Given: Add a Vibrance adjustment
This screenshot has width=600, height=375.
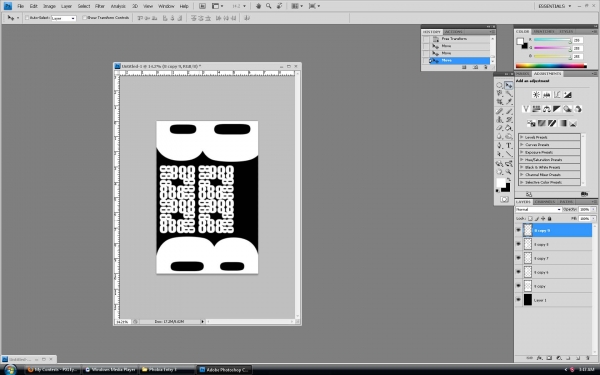Looking at the screenshot, I should 526,109.
